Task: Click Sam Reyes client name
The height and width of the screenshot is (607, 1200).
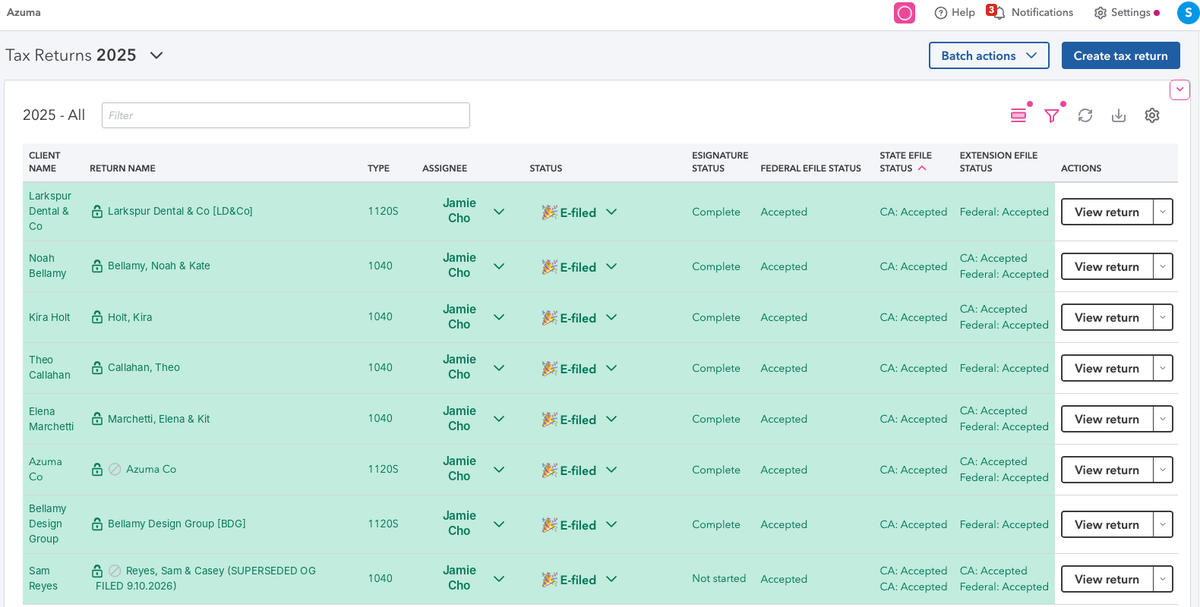Action: click(43, 579)
